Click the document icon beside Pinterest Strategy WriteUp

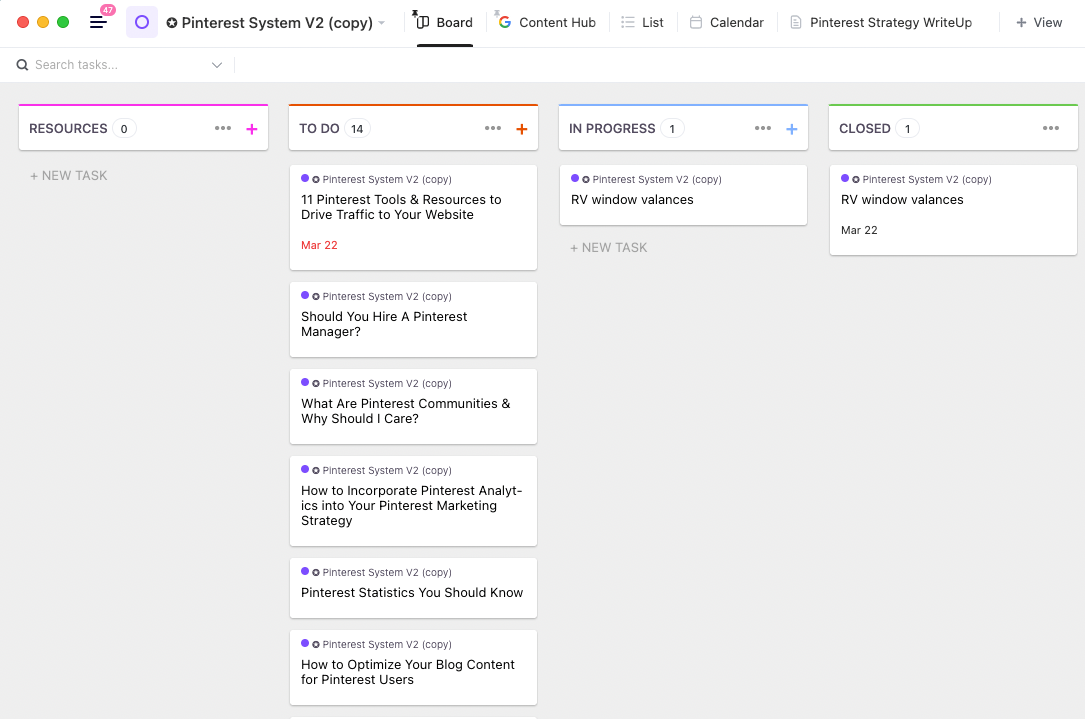796,23
